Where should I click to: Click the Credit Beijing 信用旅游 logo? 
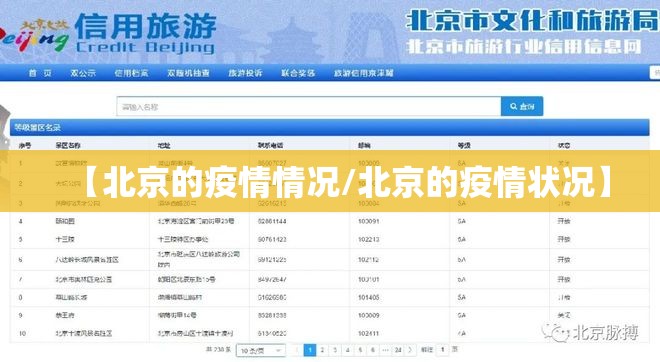[108, 35]
